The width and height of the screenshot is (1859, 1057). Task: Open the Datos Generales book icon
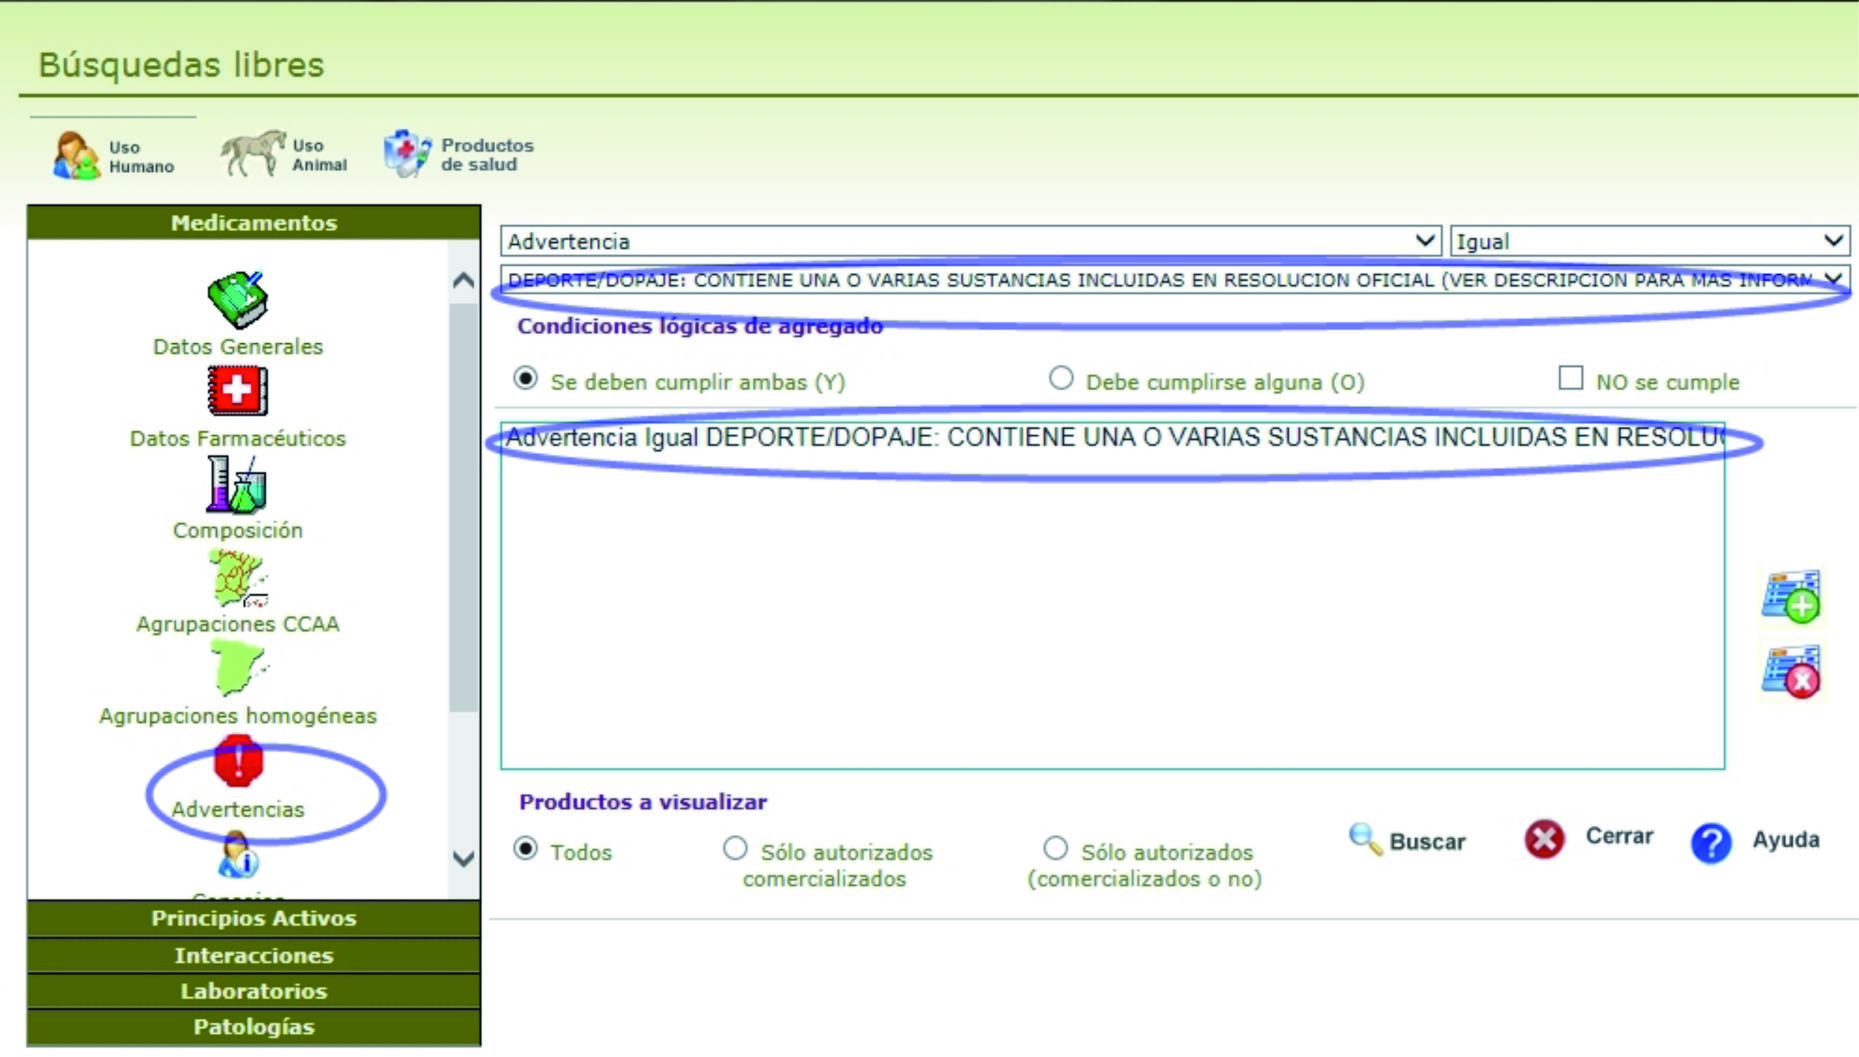pyautogui.click(x=238, y=299)
